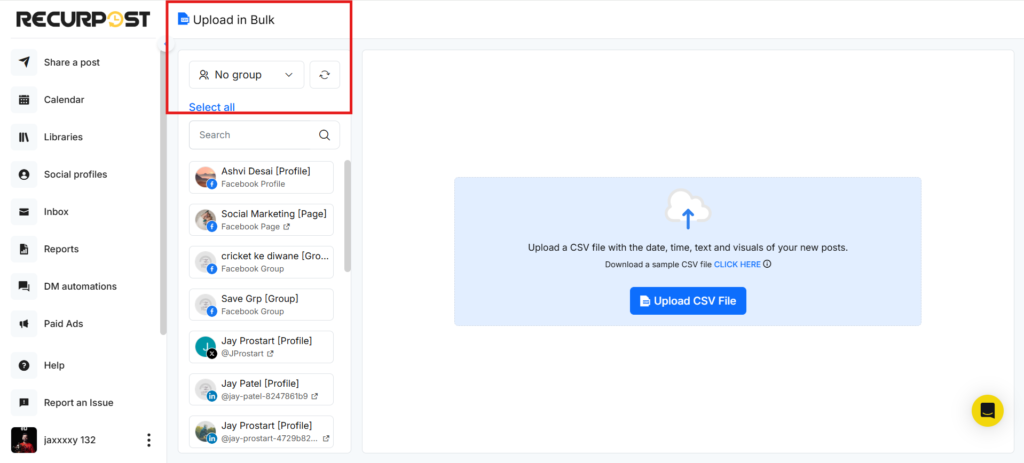Click the Upload in Bulk heading text
1024x463 pixels.
click(x=234, y=20)
